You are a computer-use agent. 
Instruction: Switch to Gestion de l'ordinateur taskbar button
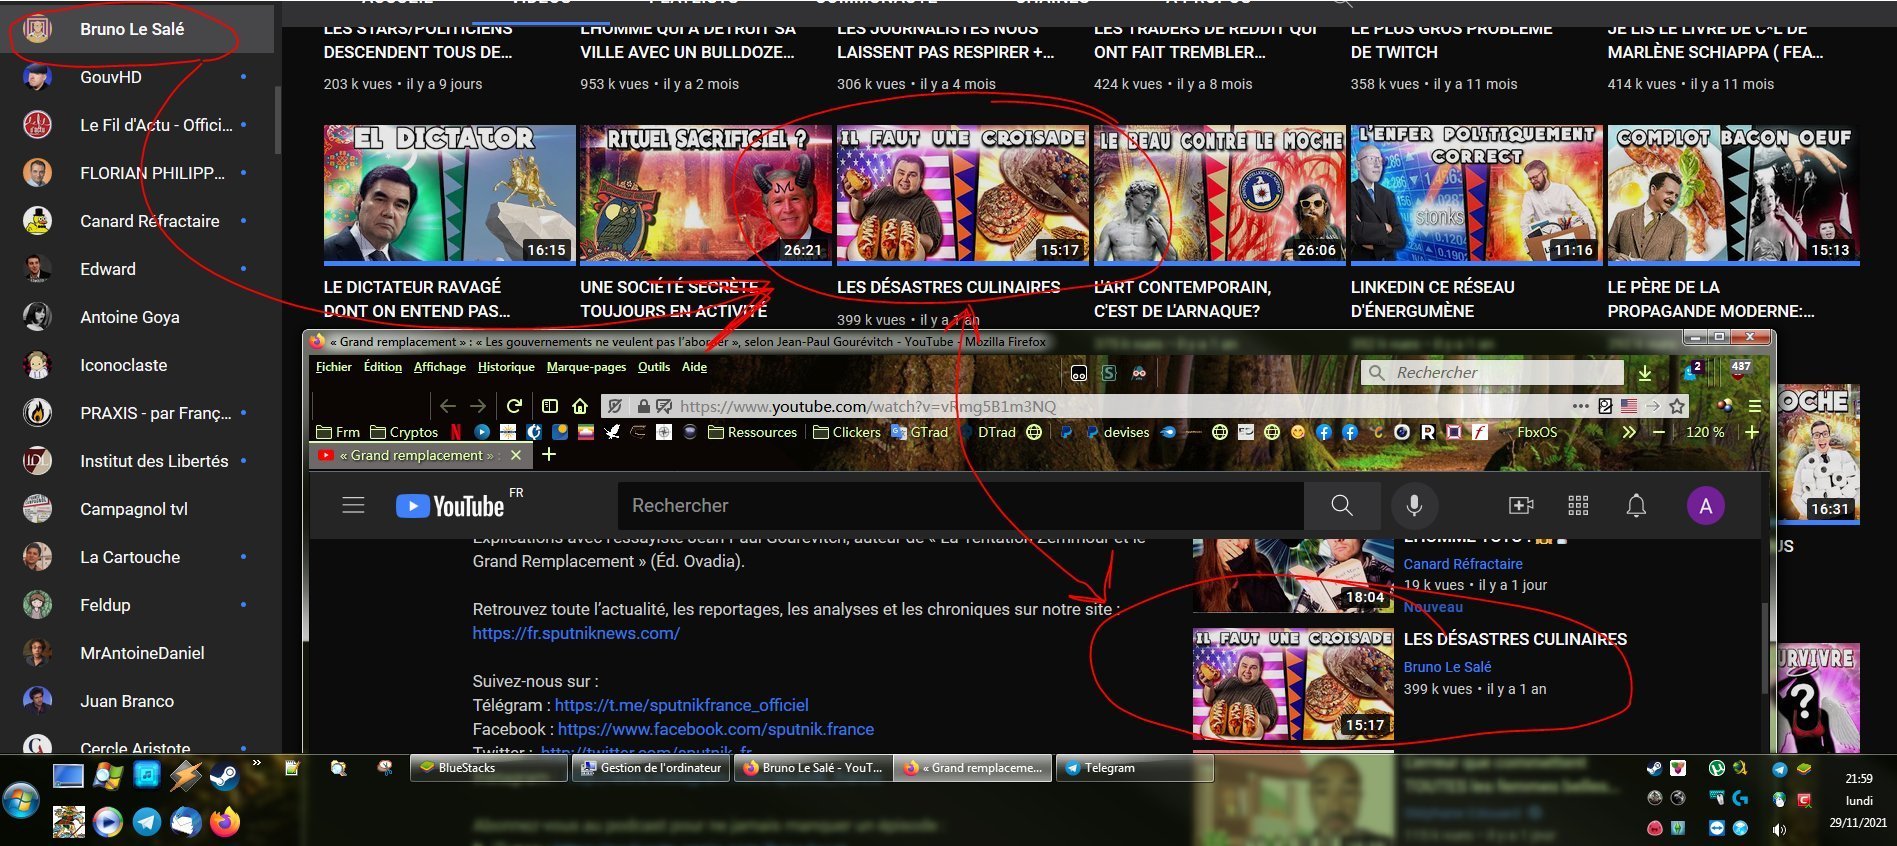click(x=651, y=768)
